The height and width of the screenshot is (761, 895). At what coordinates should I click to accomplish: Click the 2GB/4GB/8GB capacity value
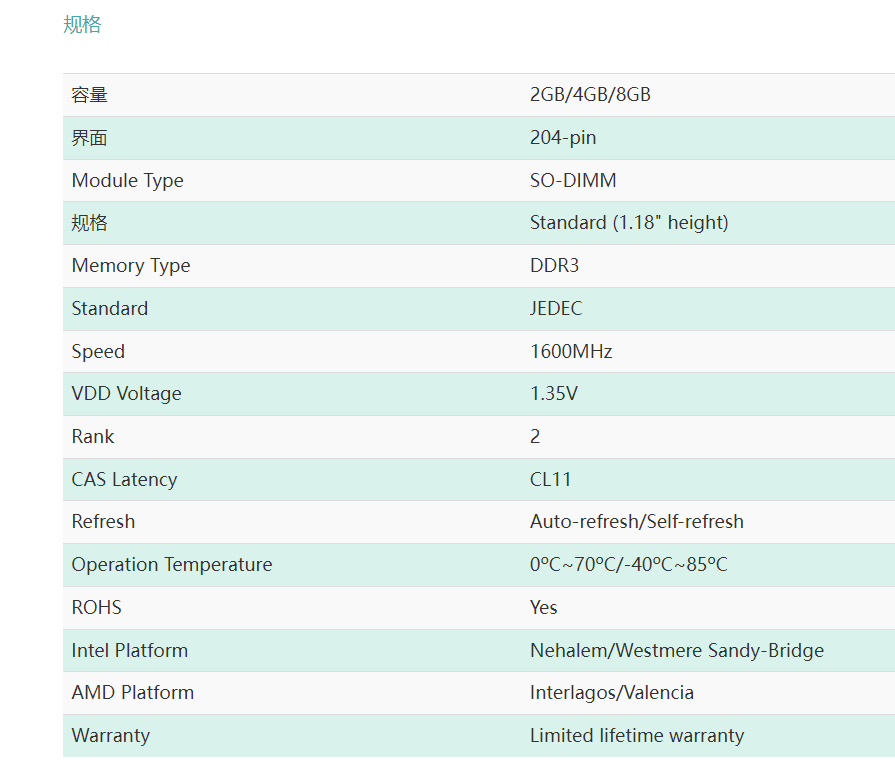click(x=590, y=95)
